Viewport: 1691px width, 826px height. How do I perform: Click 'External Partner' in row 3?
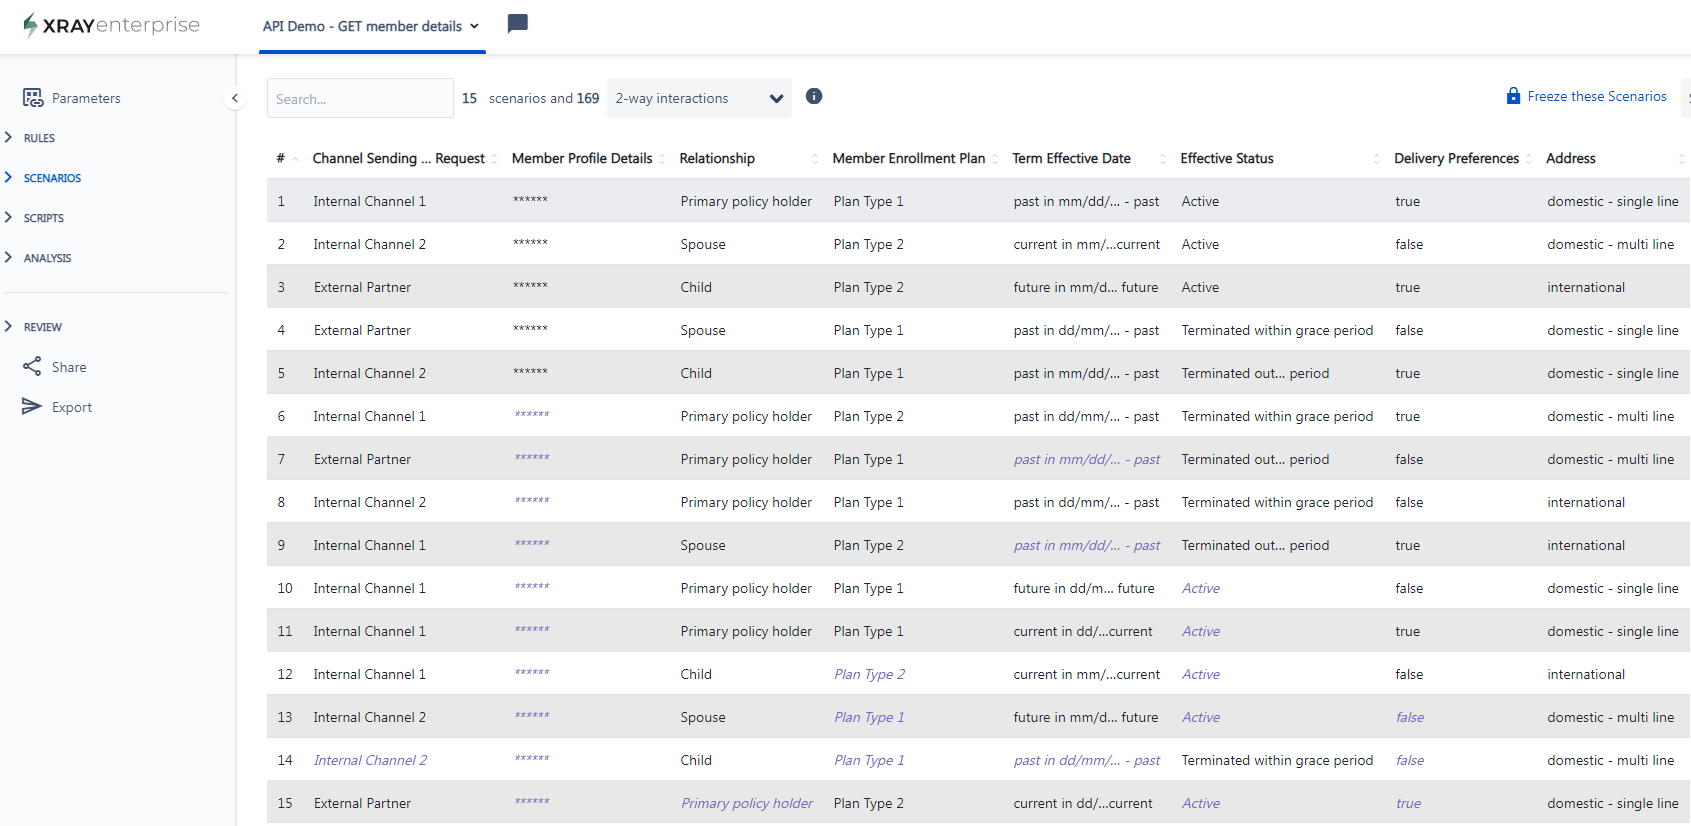coord(362,287)
